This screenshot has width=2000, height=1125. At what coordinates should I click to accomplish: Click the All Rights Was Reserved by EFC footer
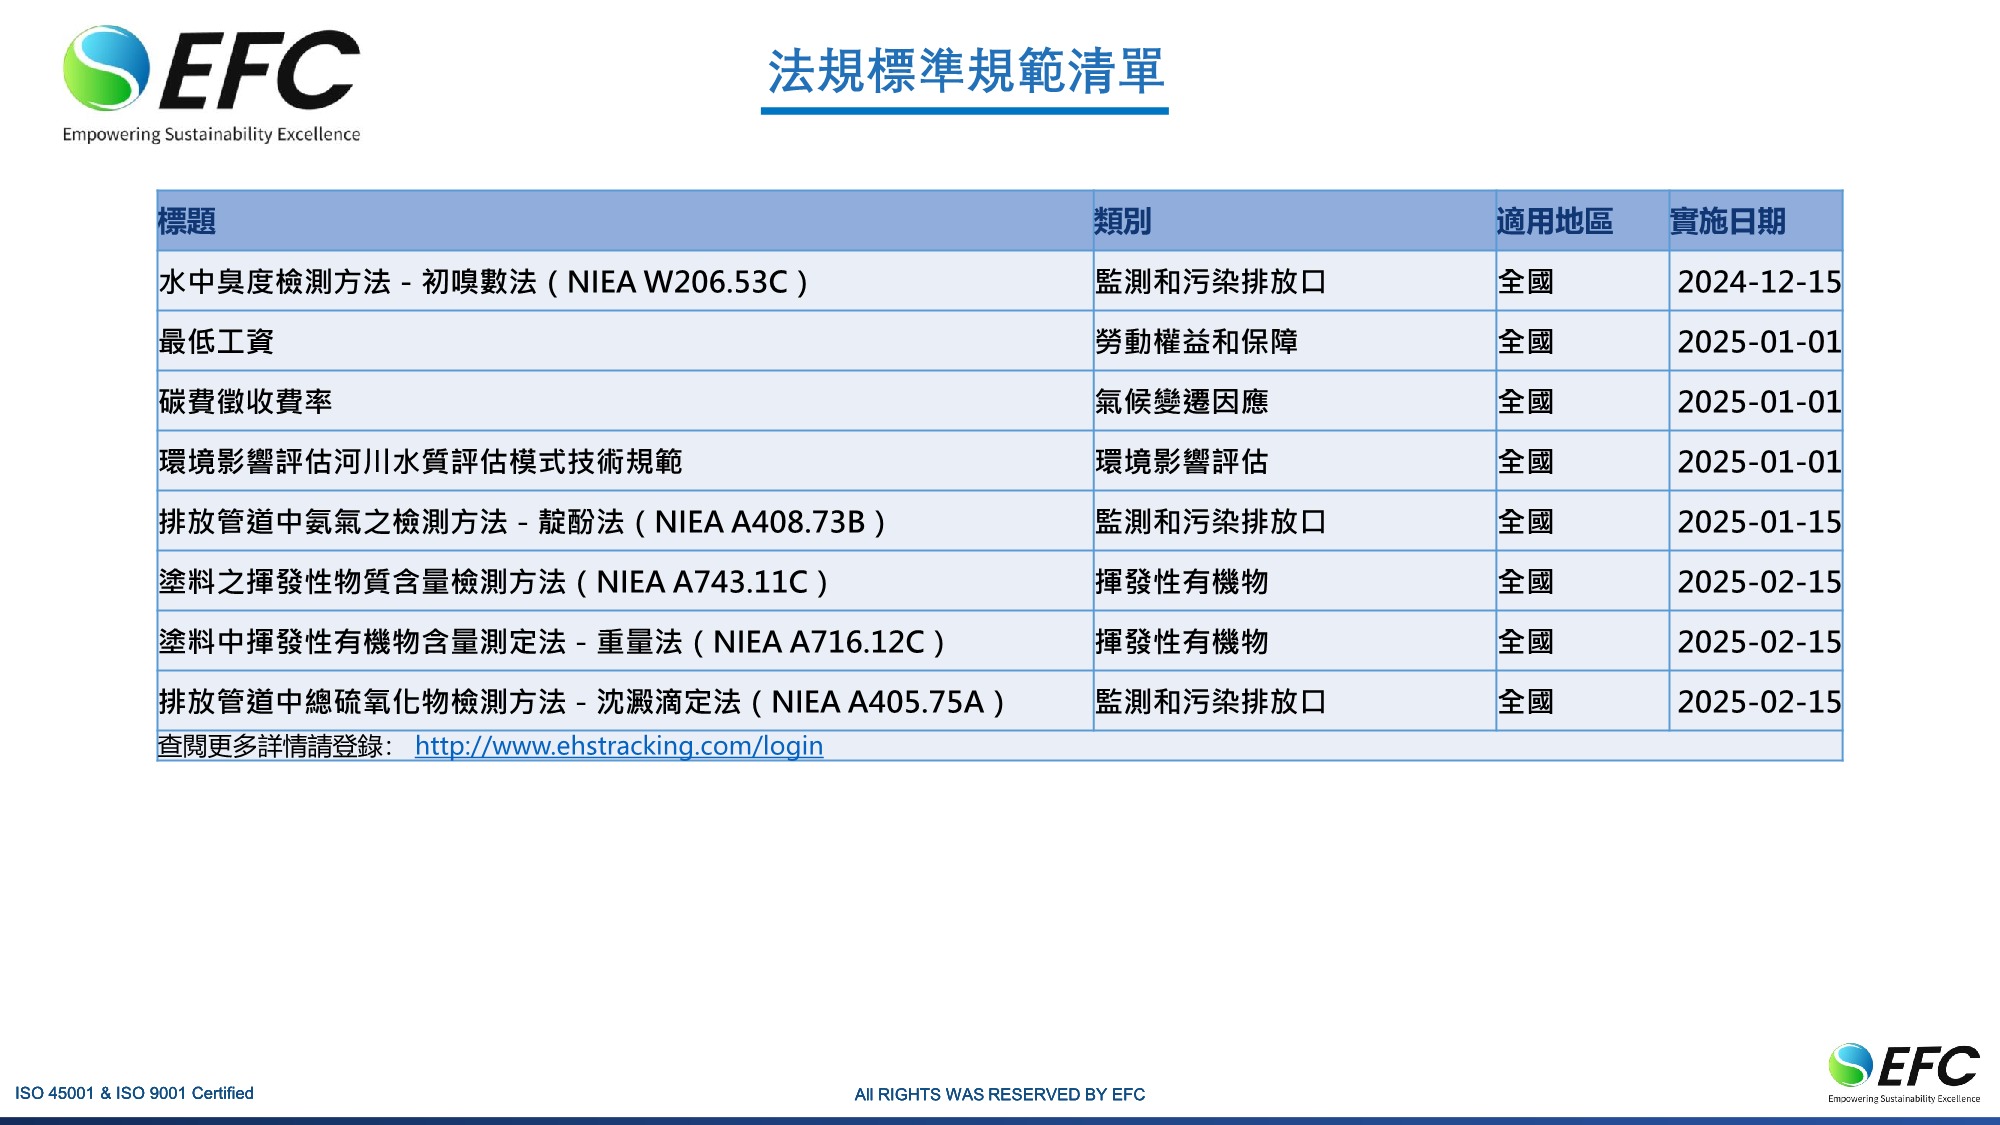point(1000,1094)
